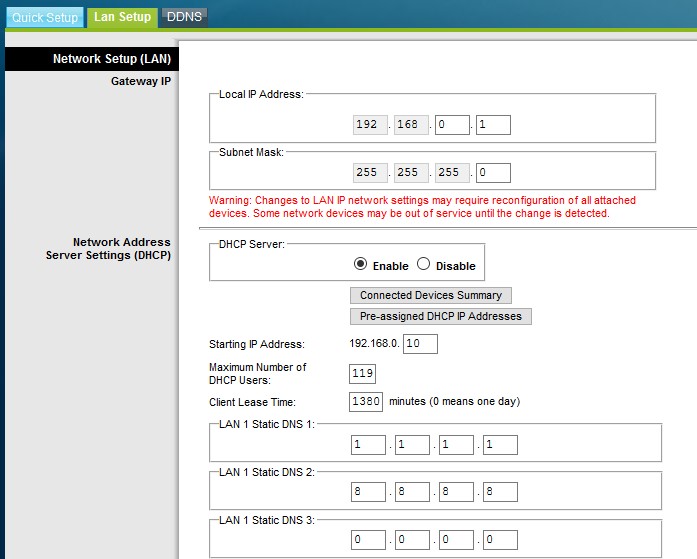Select the DHCP Server Disable radio button
Screen dimensions: 697x559
point(423,264)
